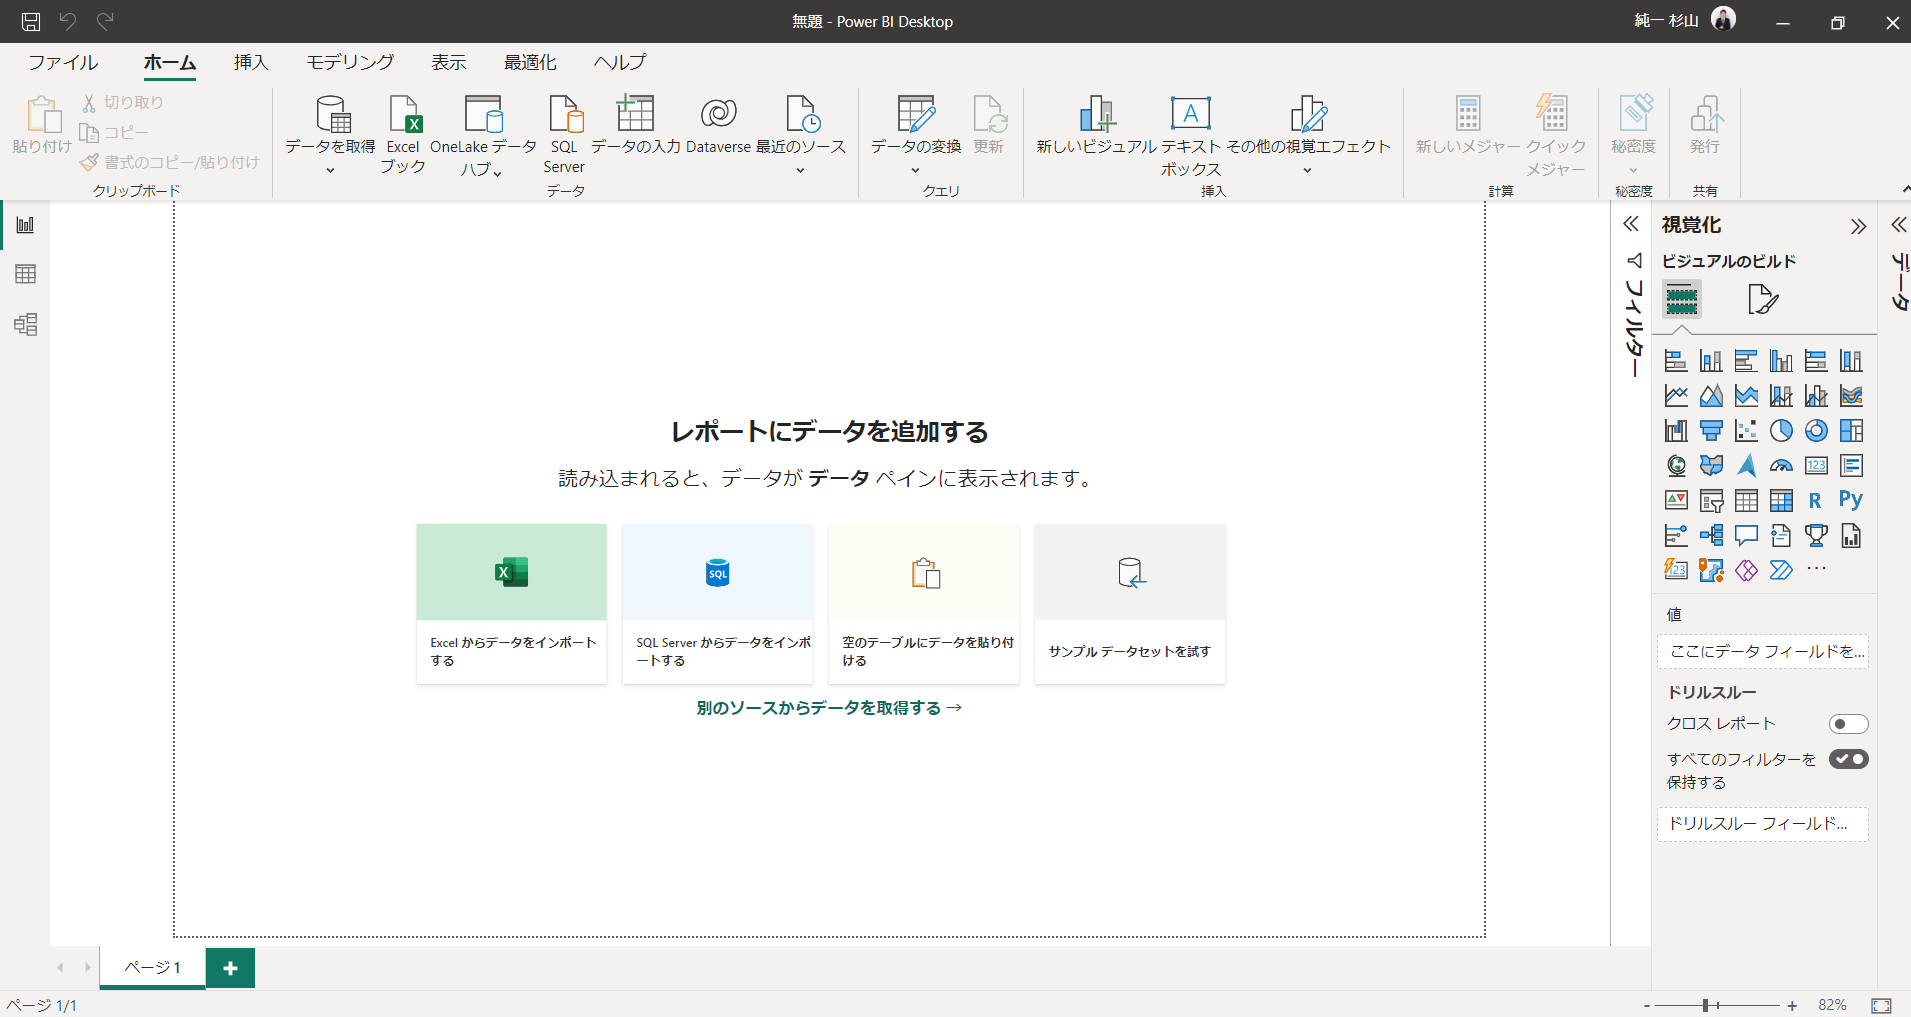Select the Python visual
The image size is (1911, 1017).
click(1851, 500)
